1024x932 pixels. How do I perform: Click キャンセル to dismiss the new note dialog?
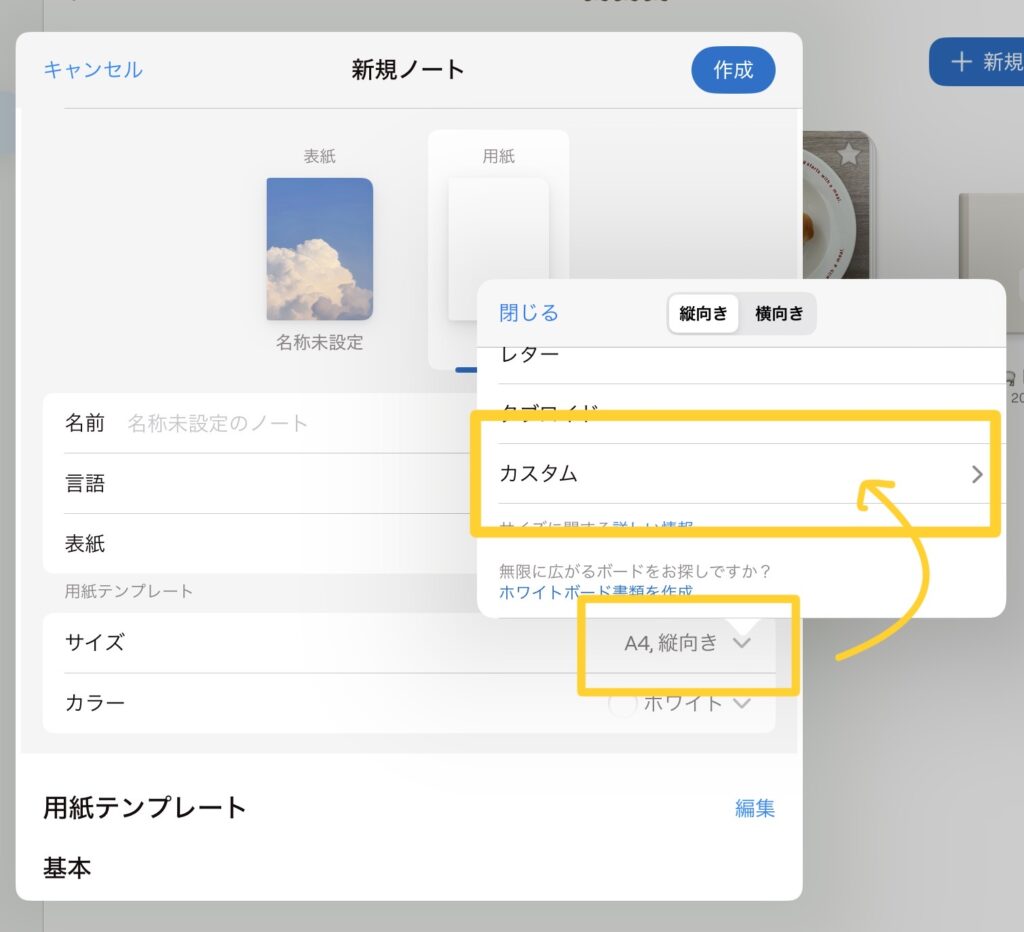[93, 69]
